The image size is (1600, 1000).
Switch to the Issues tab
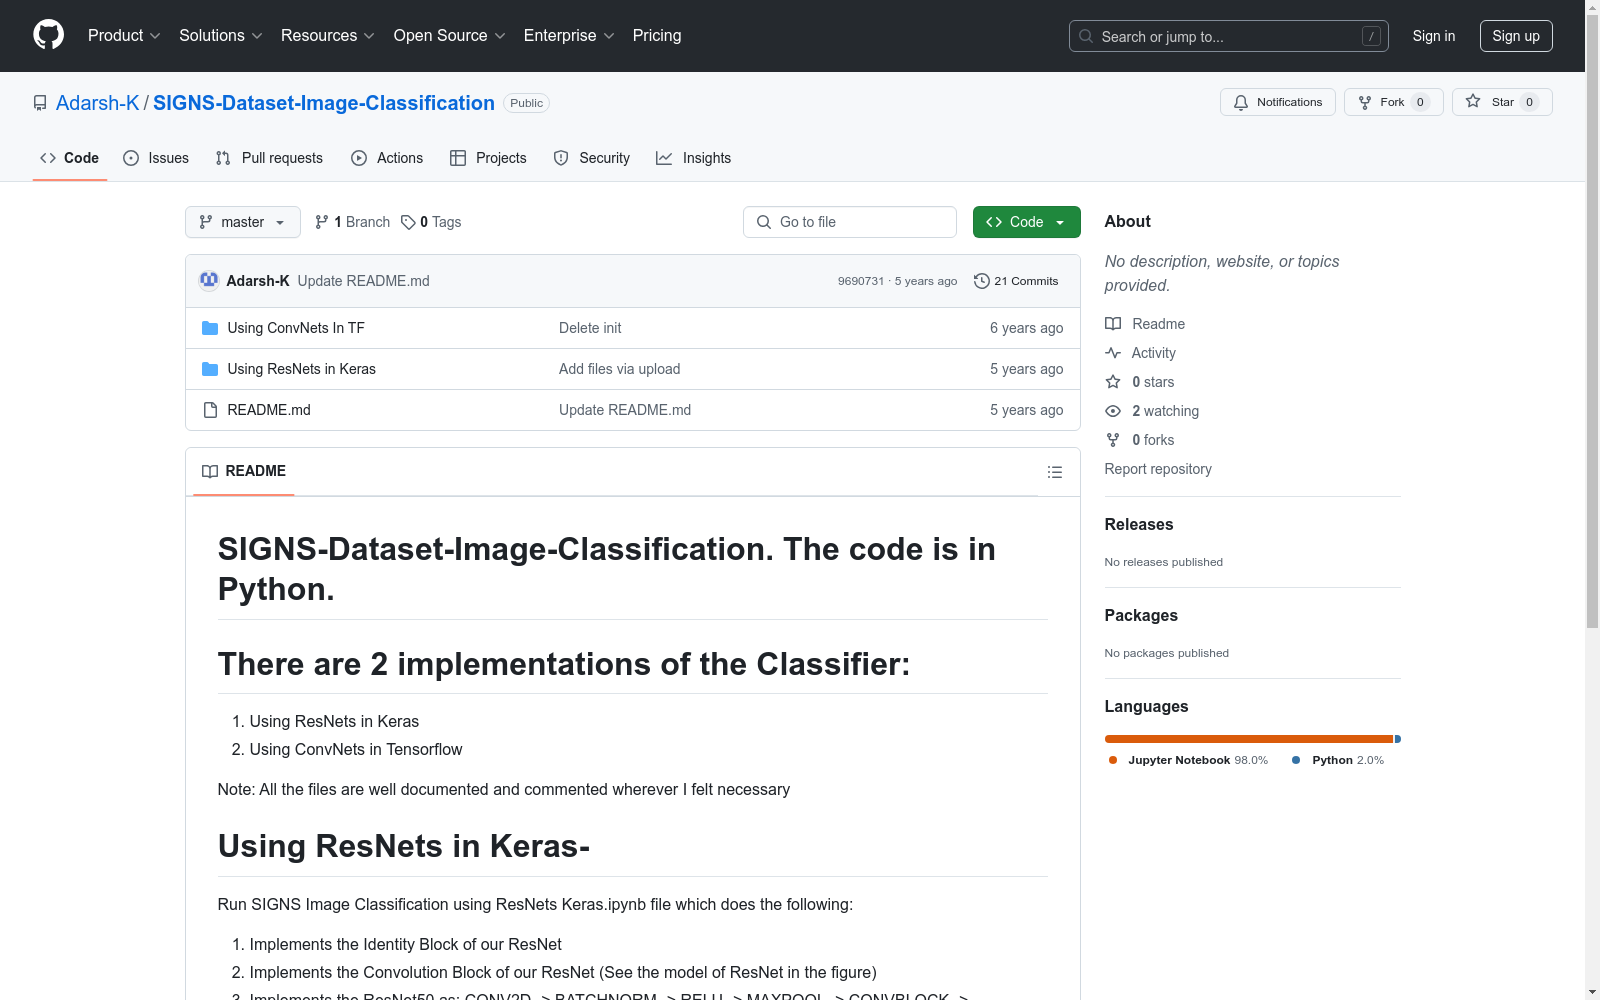point(156,158)
